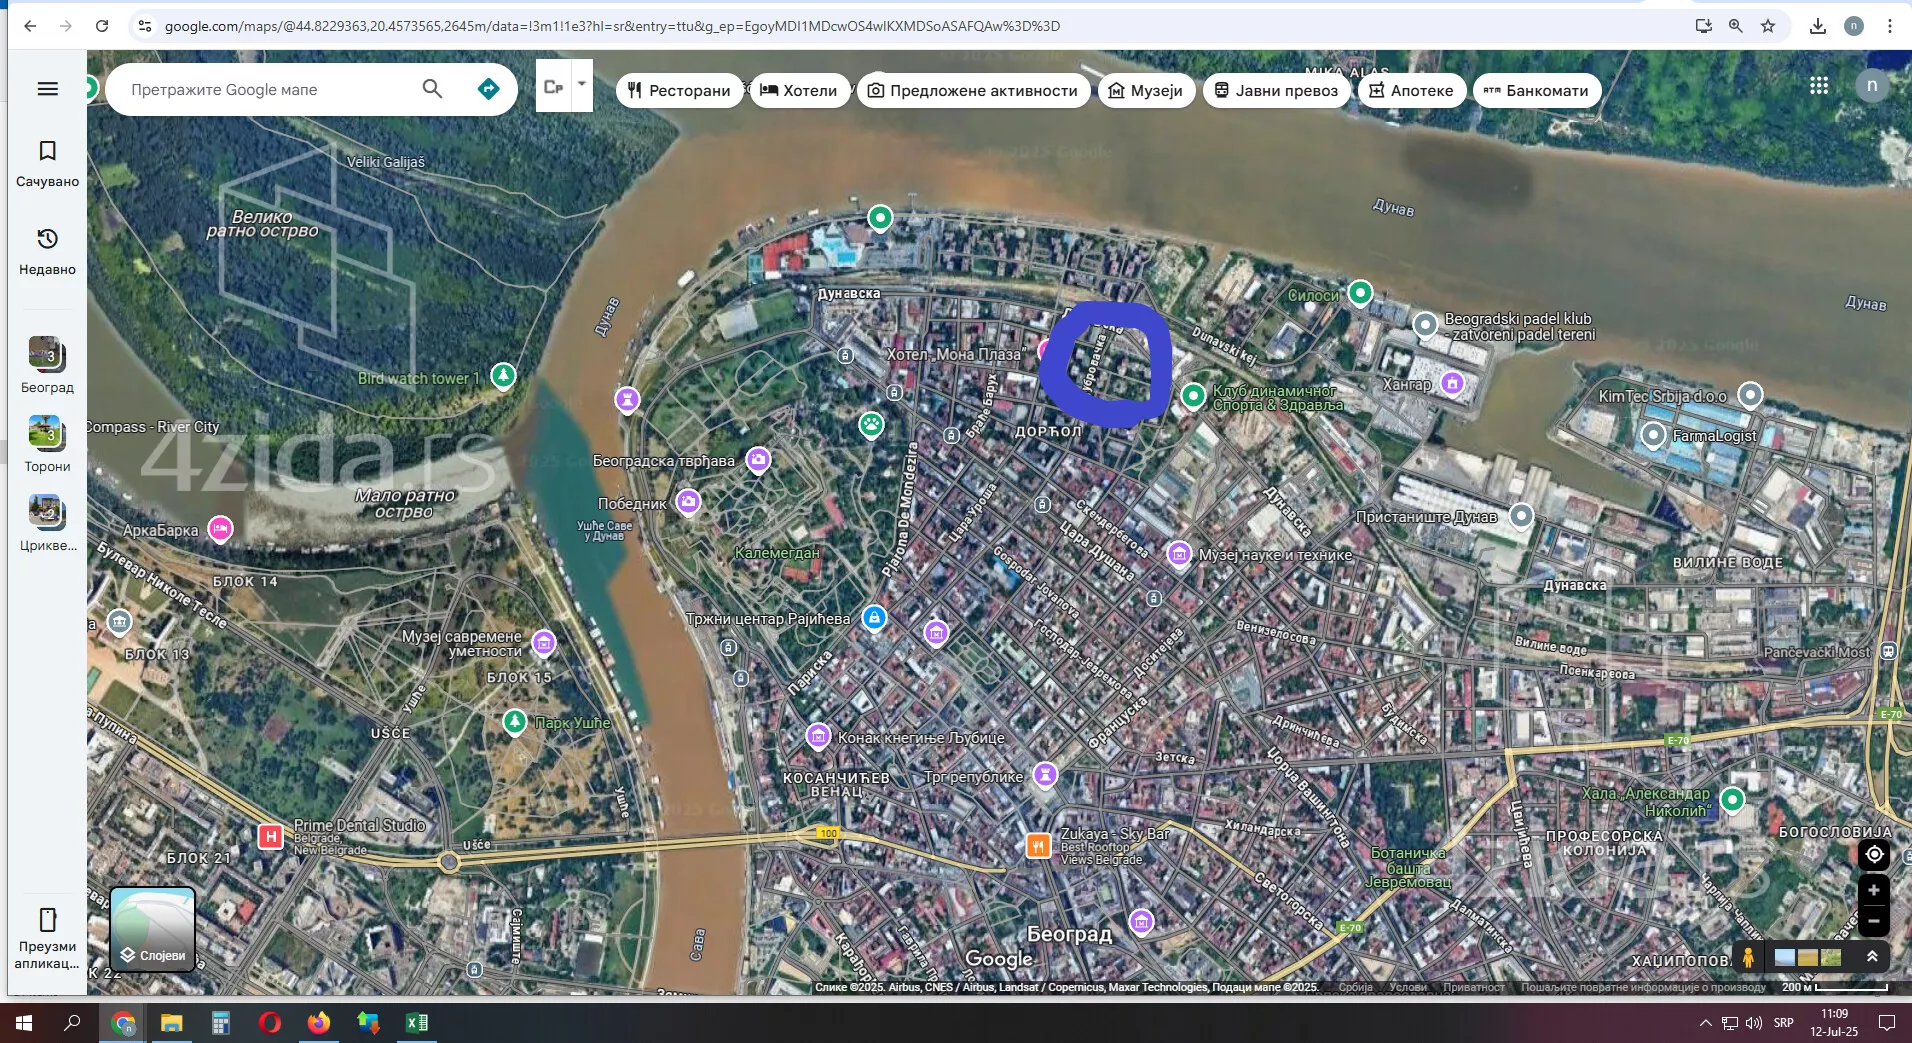The width and height of the screenshot is (1912, 1043).
Task: Open the bottom imagery thumbnails strip
Action: 1808,957
